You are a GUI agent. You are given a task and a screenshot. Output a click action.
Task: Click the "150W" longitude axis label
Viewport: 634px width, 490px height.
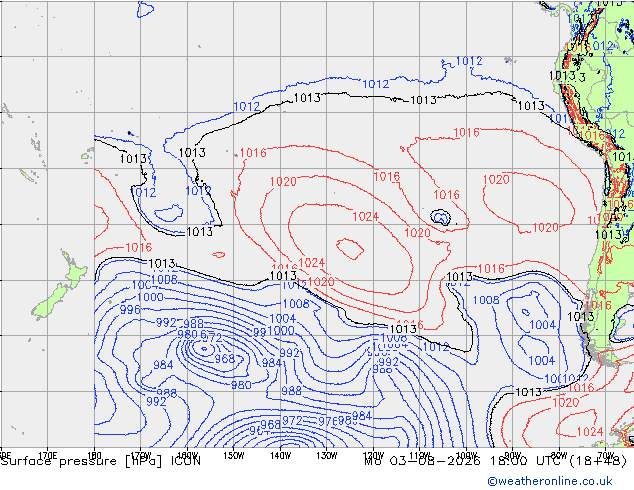coord(234,455)
